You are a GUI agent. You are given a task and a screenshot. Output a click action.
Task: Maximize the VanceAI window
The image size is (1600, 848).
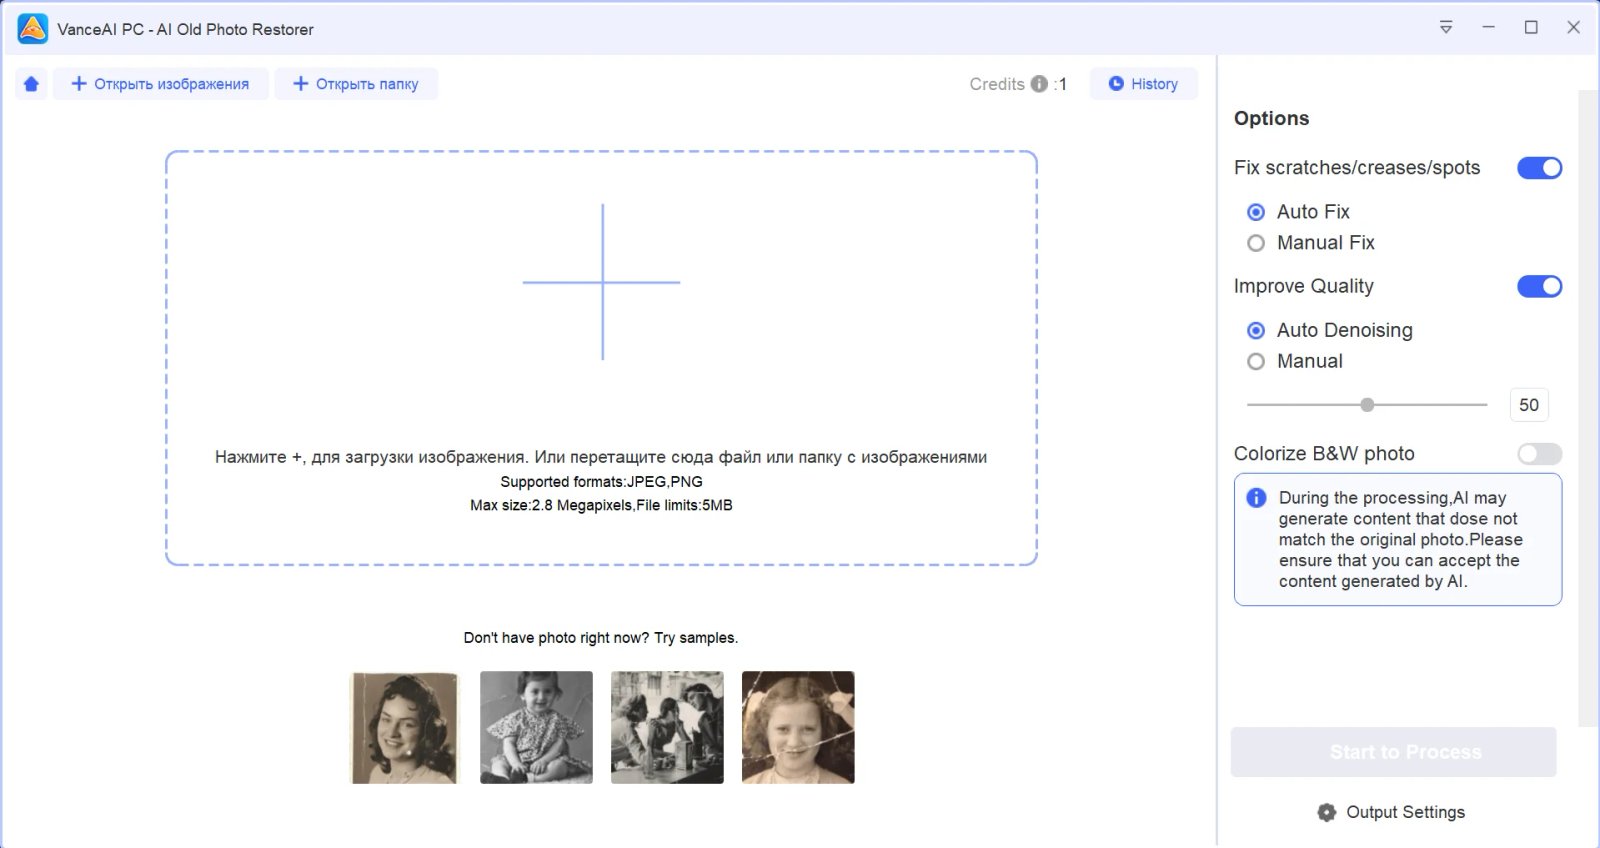[1531, 27]
